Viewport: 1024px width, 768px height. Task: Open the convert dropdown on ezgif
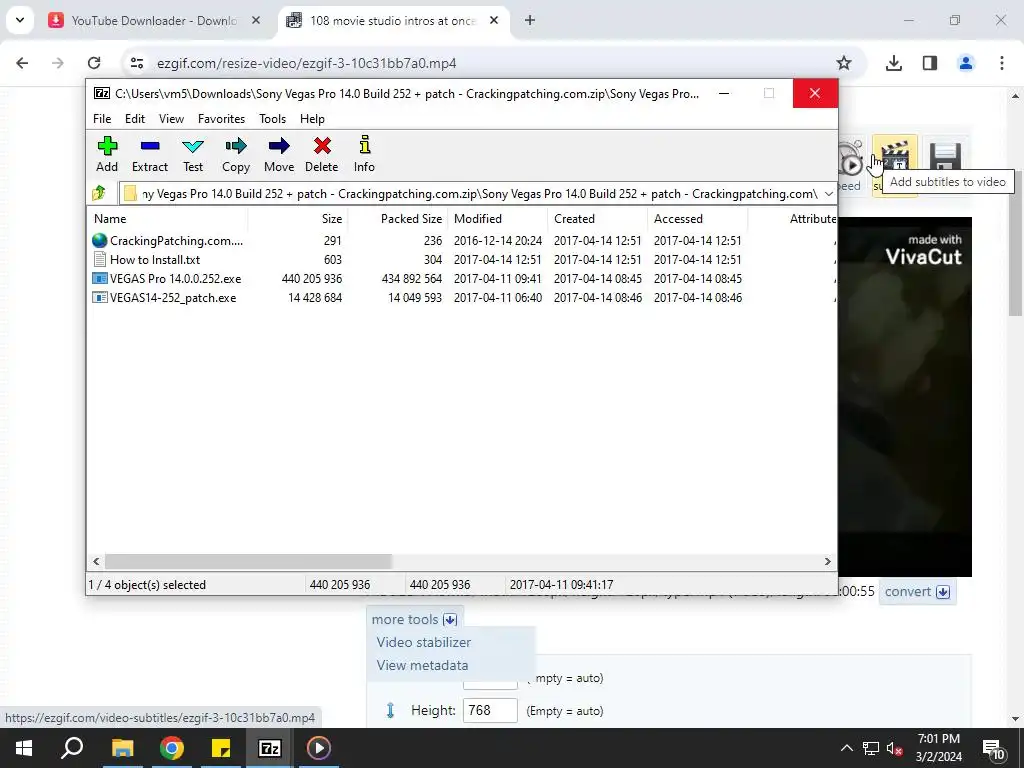[x=917, y=591]
